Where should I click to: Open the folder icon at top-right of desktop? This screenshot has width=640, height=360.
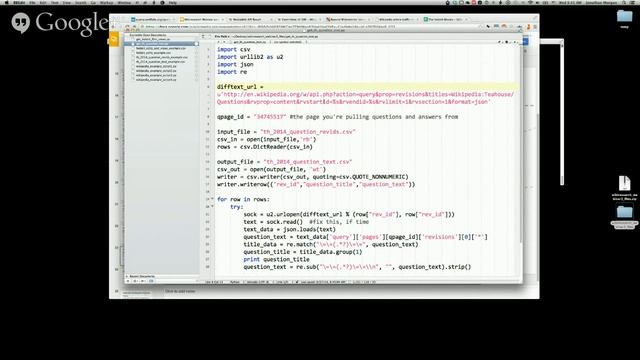(624, 16)
